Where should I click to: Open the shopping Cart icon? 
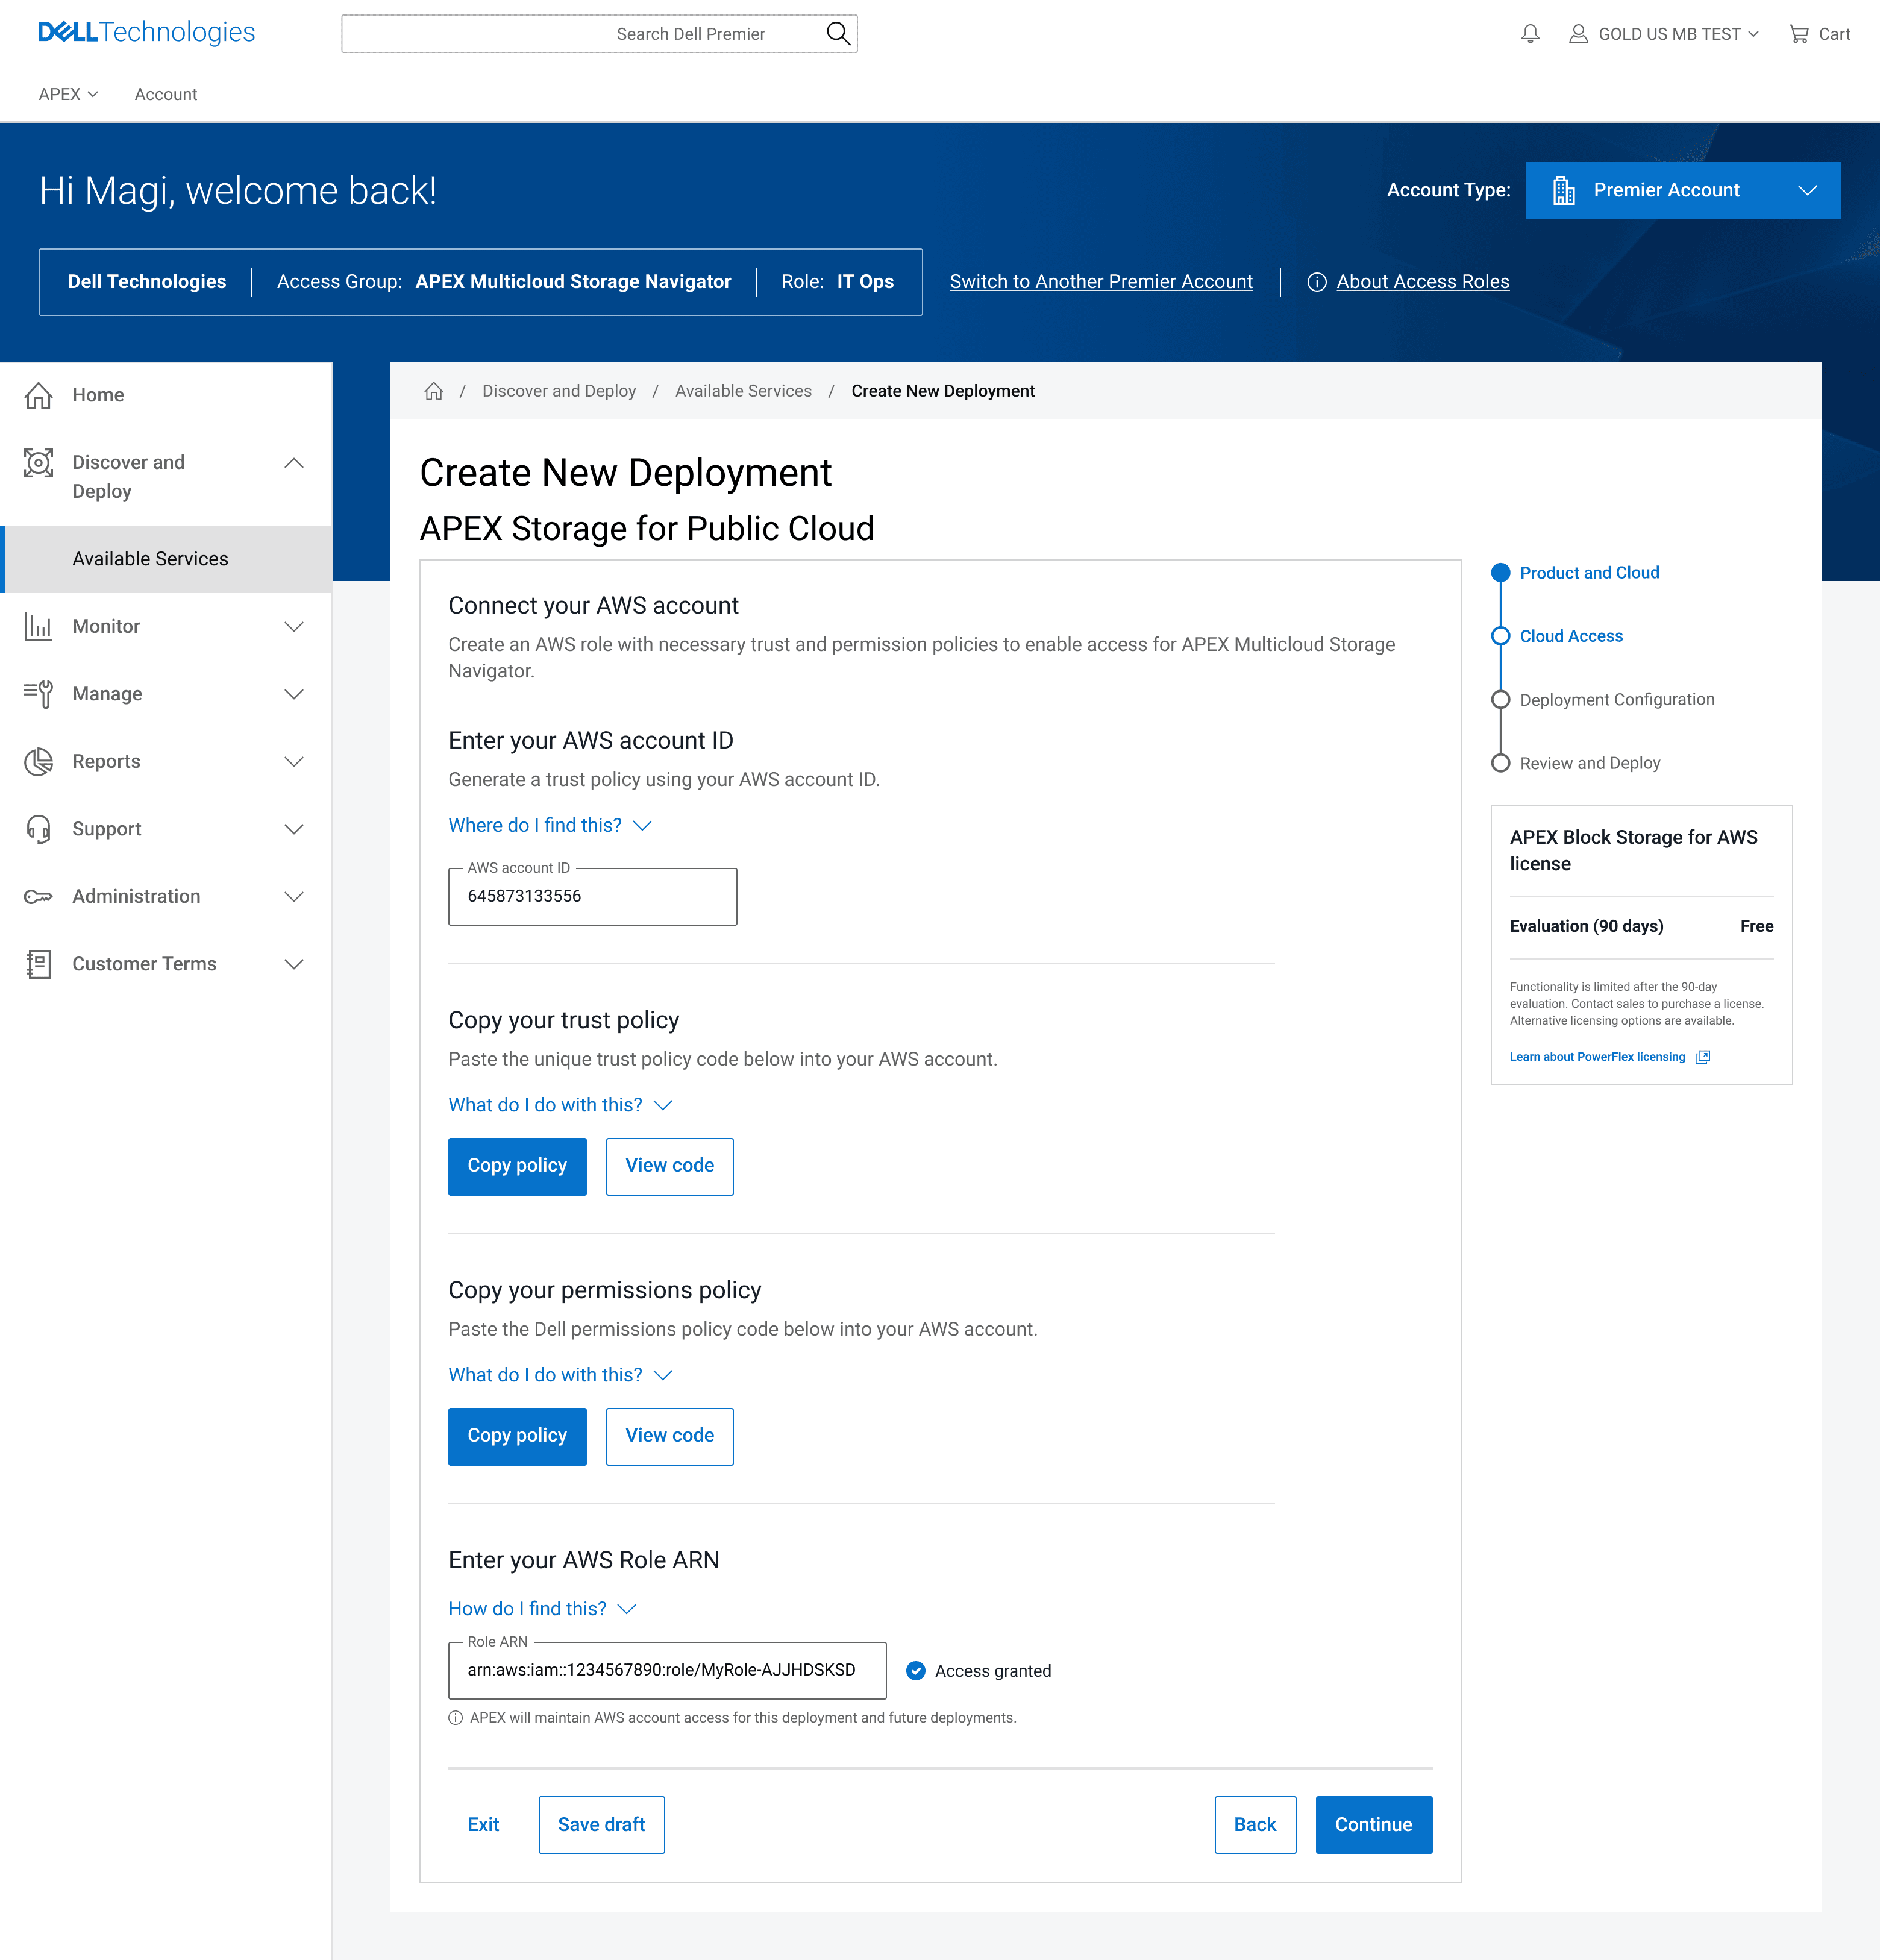tap(1799, 34)
